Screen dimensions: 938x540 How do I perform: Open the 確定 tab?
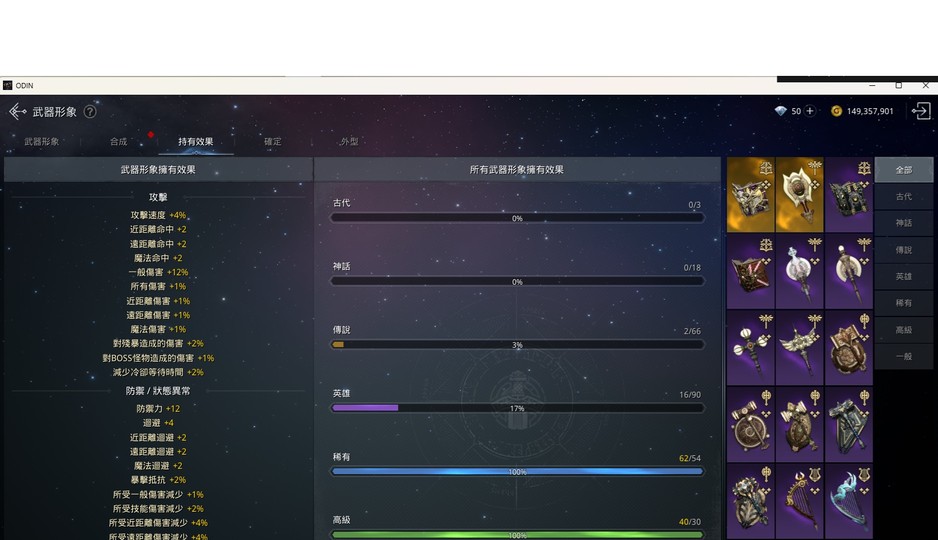coord(272,142)
